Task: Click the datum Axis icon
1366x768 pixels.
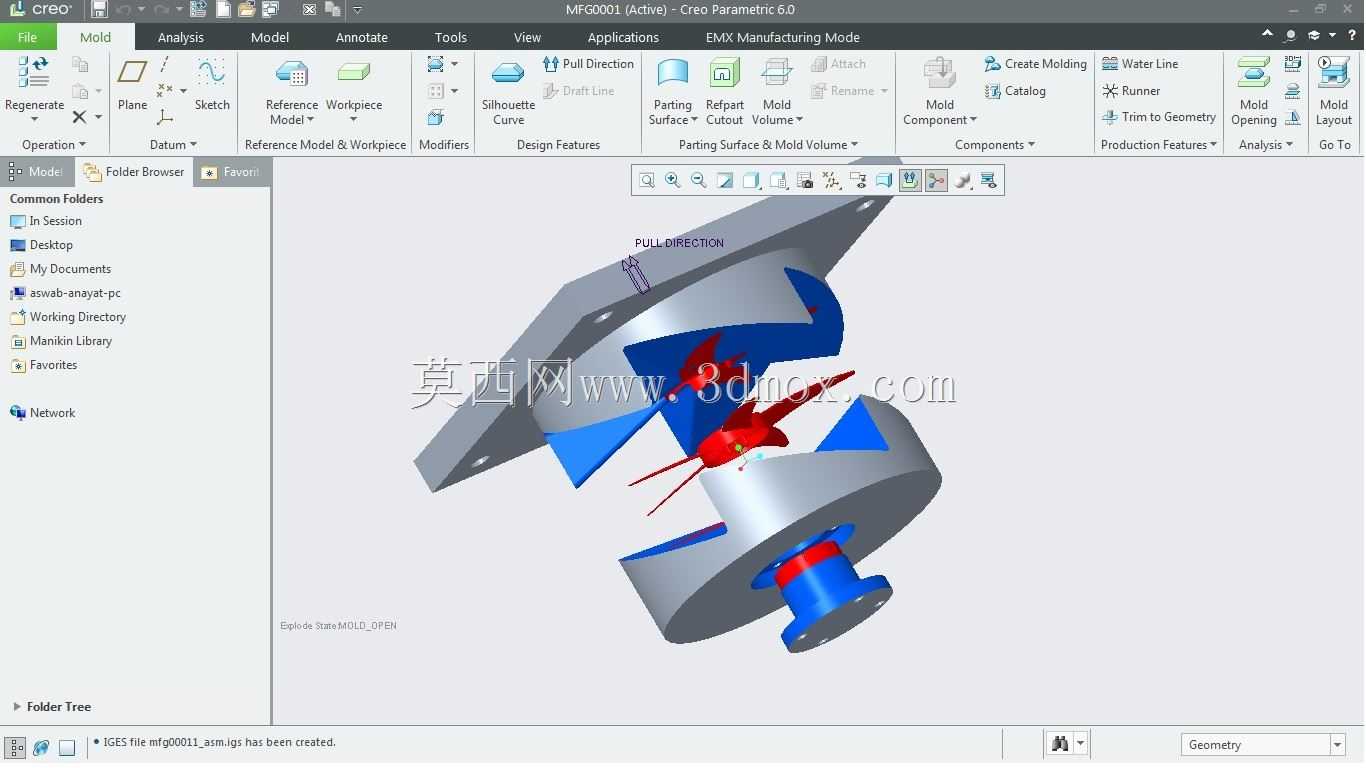Action: tap(165, 64)
